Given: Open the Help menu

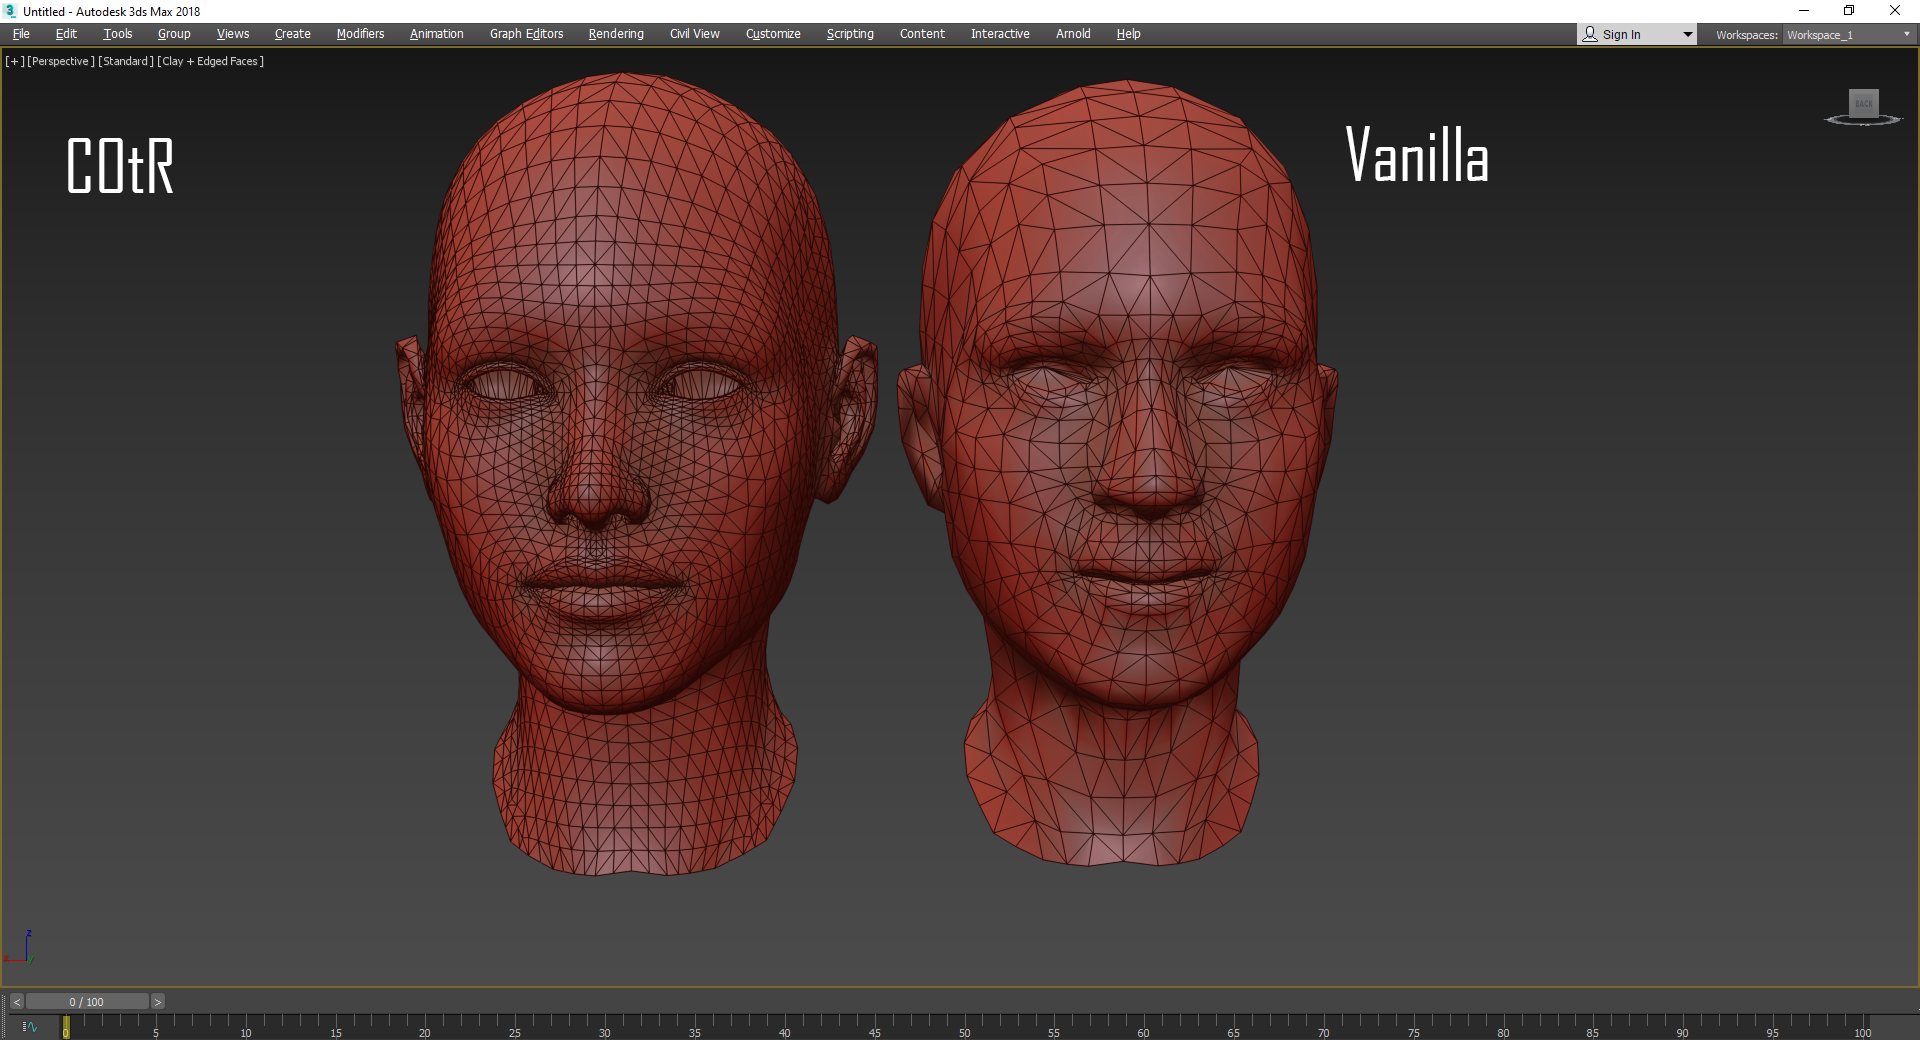Looking at the screenshot, I should coord(1128,34).
